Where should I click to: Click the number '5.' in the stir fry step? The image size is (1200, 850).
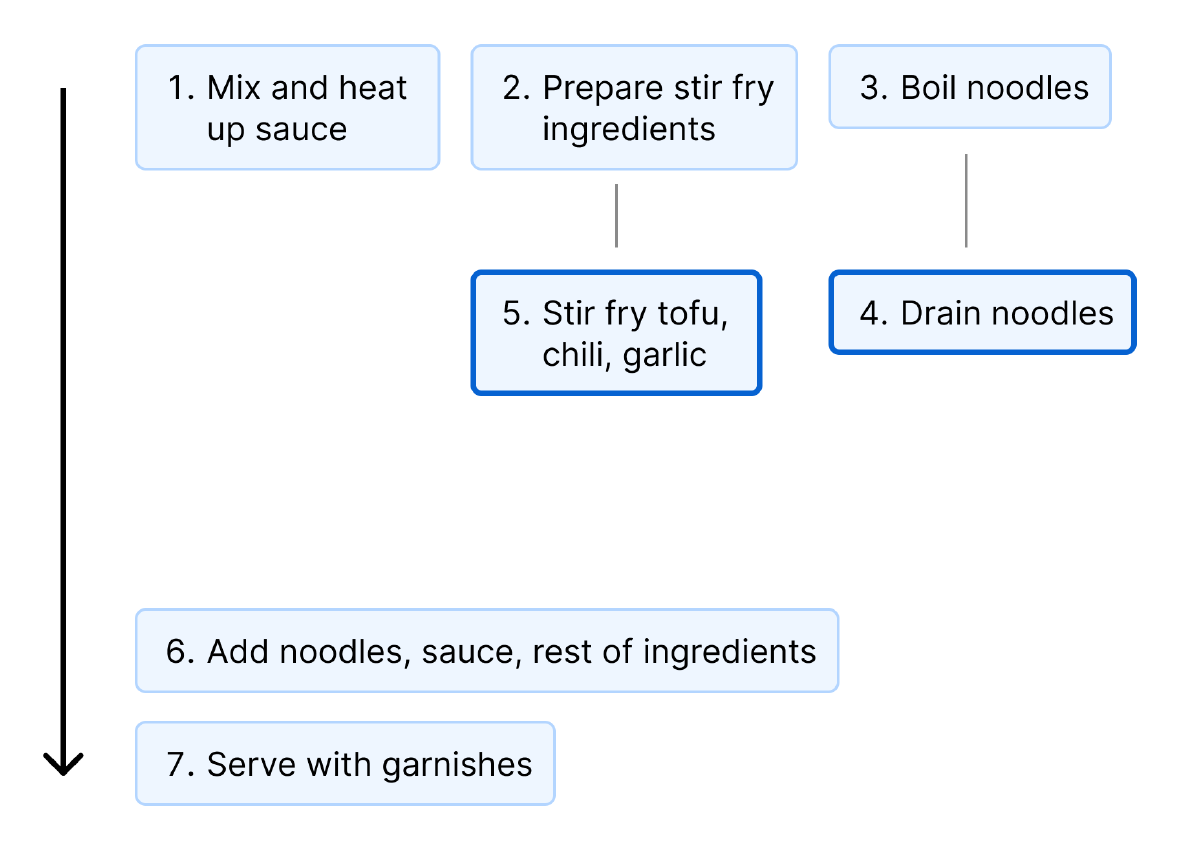click(516, 313)
